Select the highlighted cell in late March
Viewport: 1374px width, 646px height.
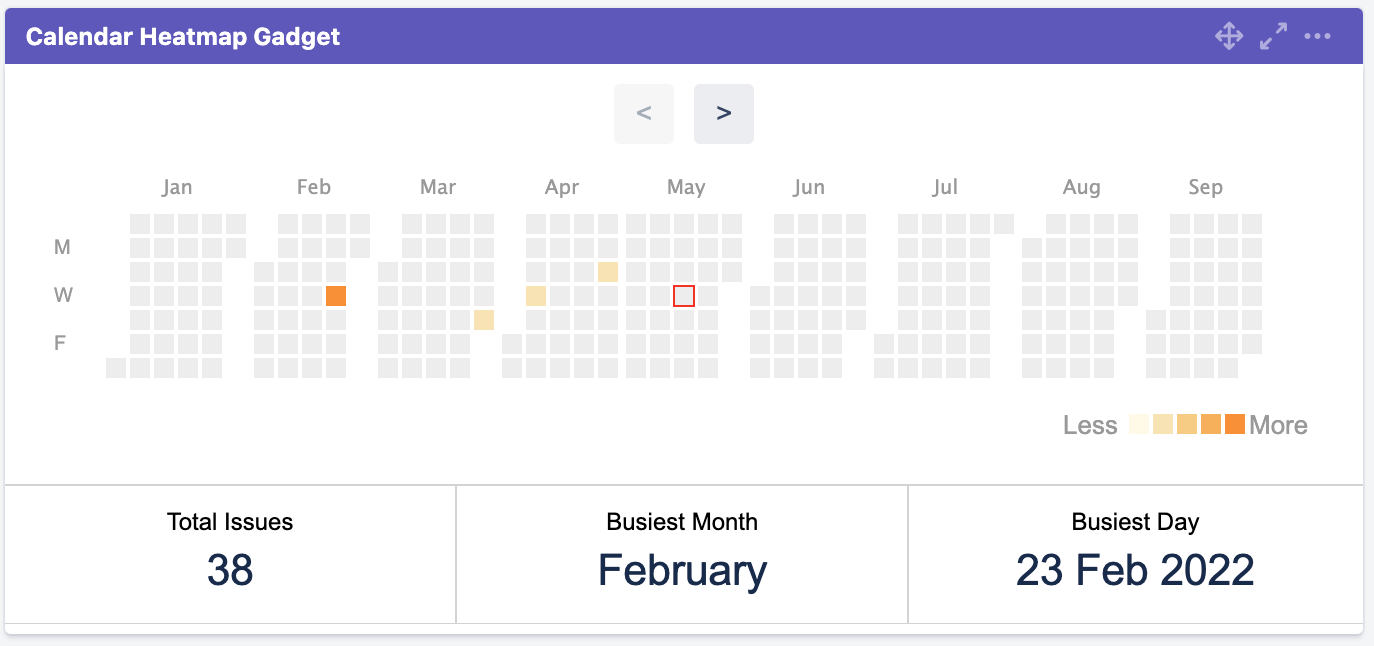click(484, 319)
